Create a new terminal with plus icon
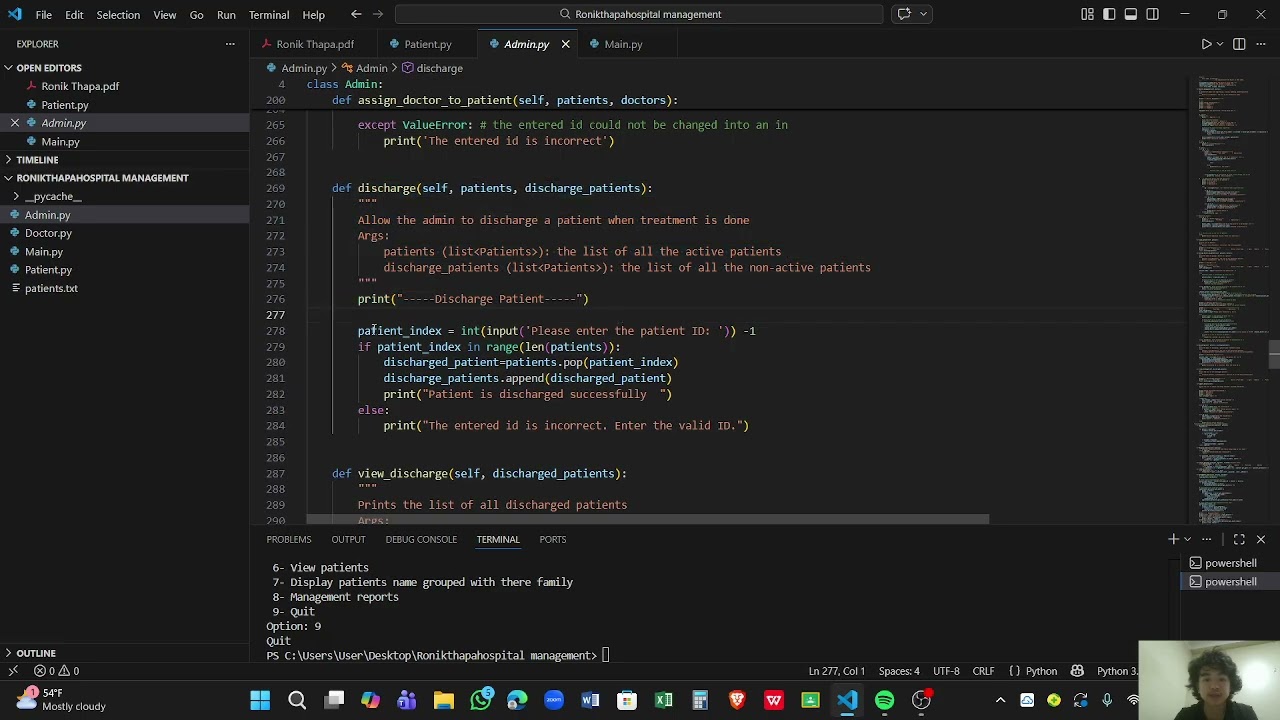This screenshot has height=720, width=1280. click(x=1173, y=539)
